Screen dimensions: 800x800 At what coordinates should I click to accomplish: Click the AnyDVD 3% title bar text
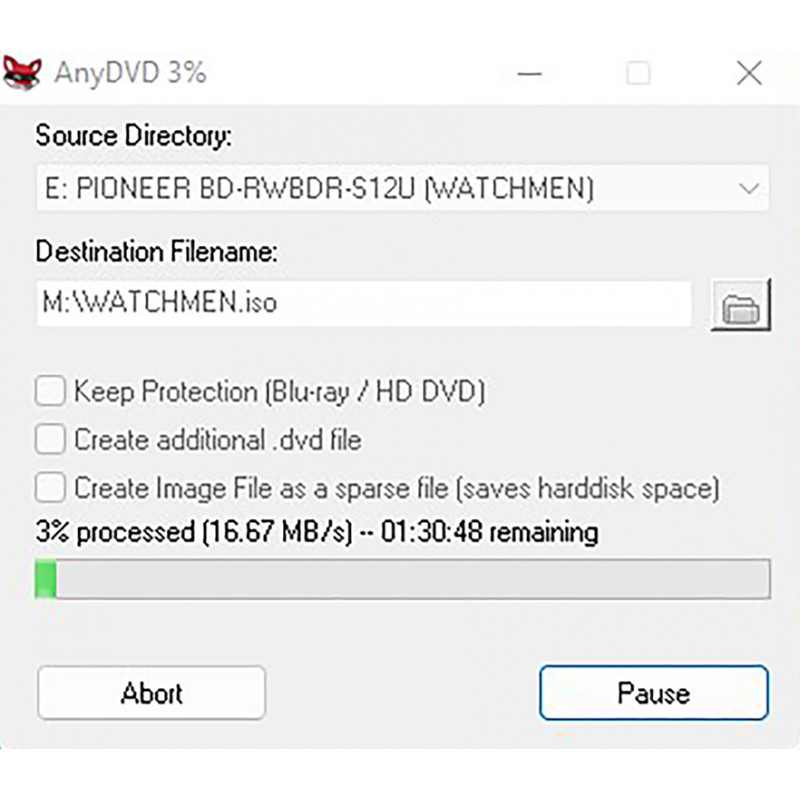coord(131,73)
